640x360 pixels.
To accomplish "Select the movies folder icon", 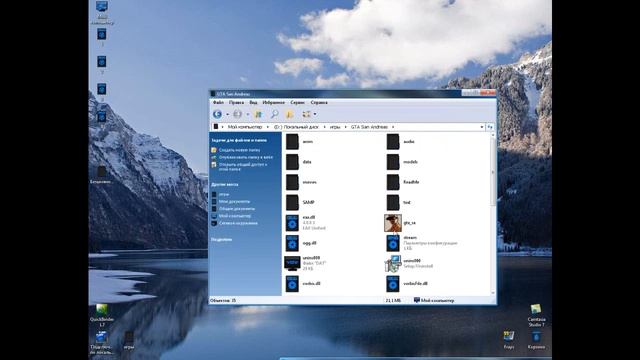I will coord(292,182).
